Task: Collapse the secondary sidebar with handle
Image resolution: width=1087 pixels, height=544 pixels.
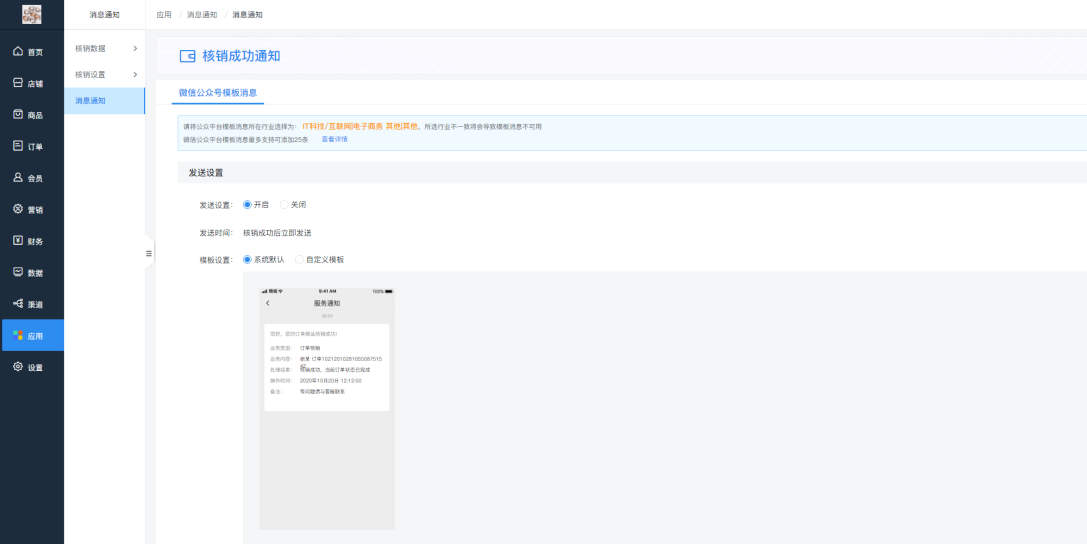Action: (x=149, y=253)
